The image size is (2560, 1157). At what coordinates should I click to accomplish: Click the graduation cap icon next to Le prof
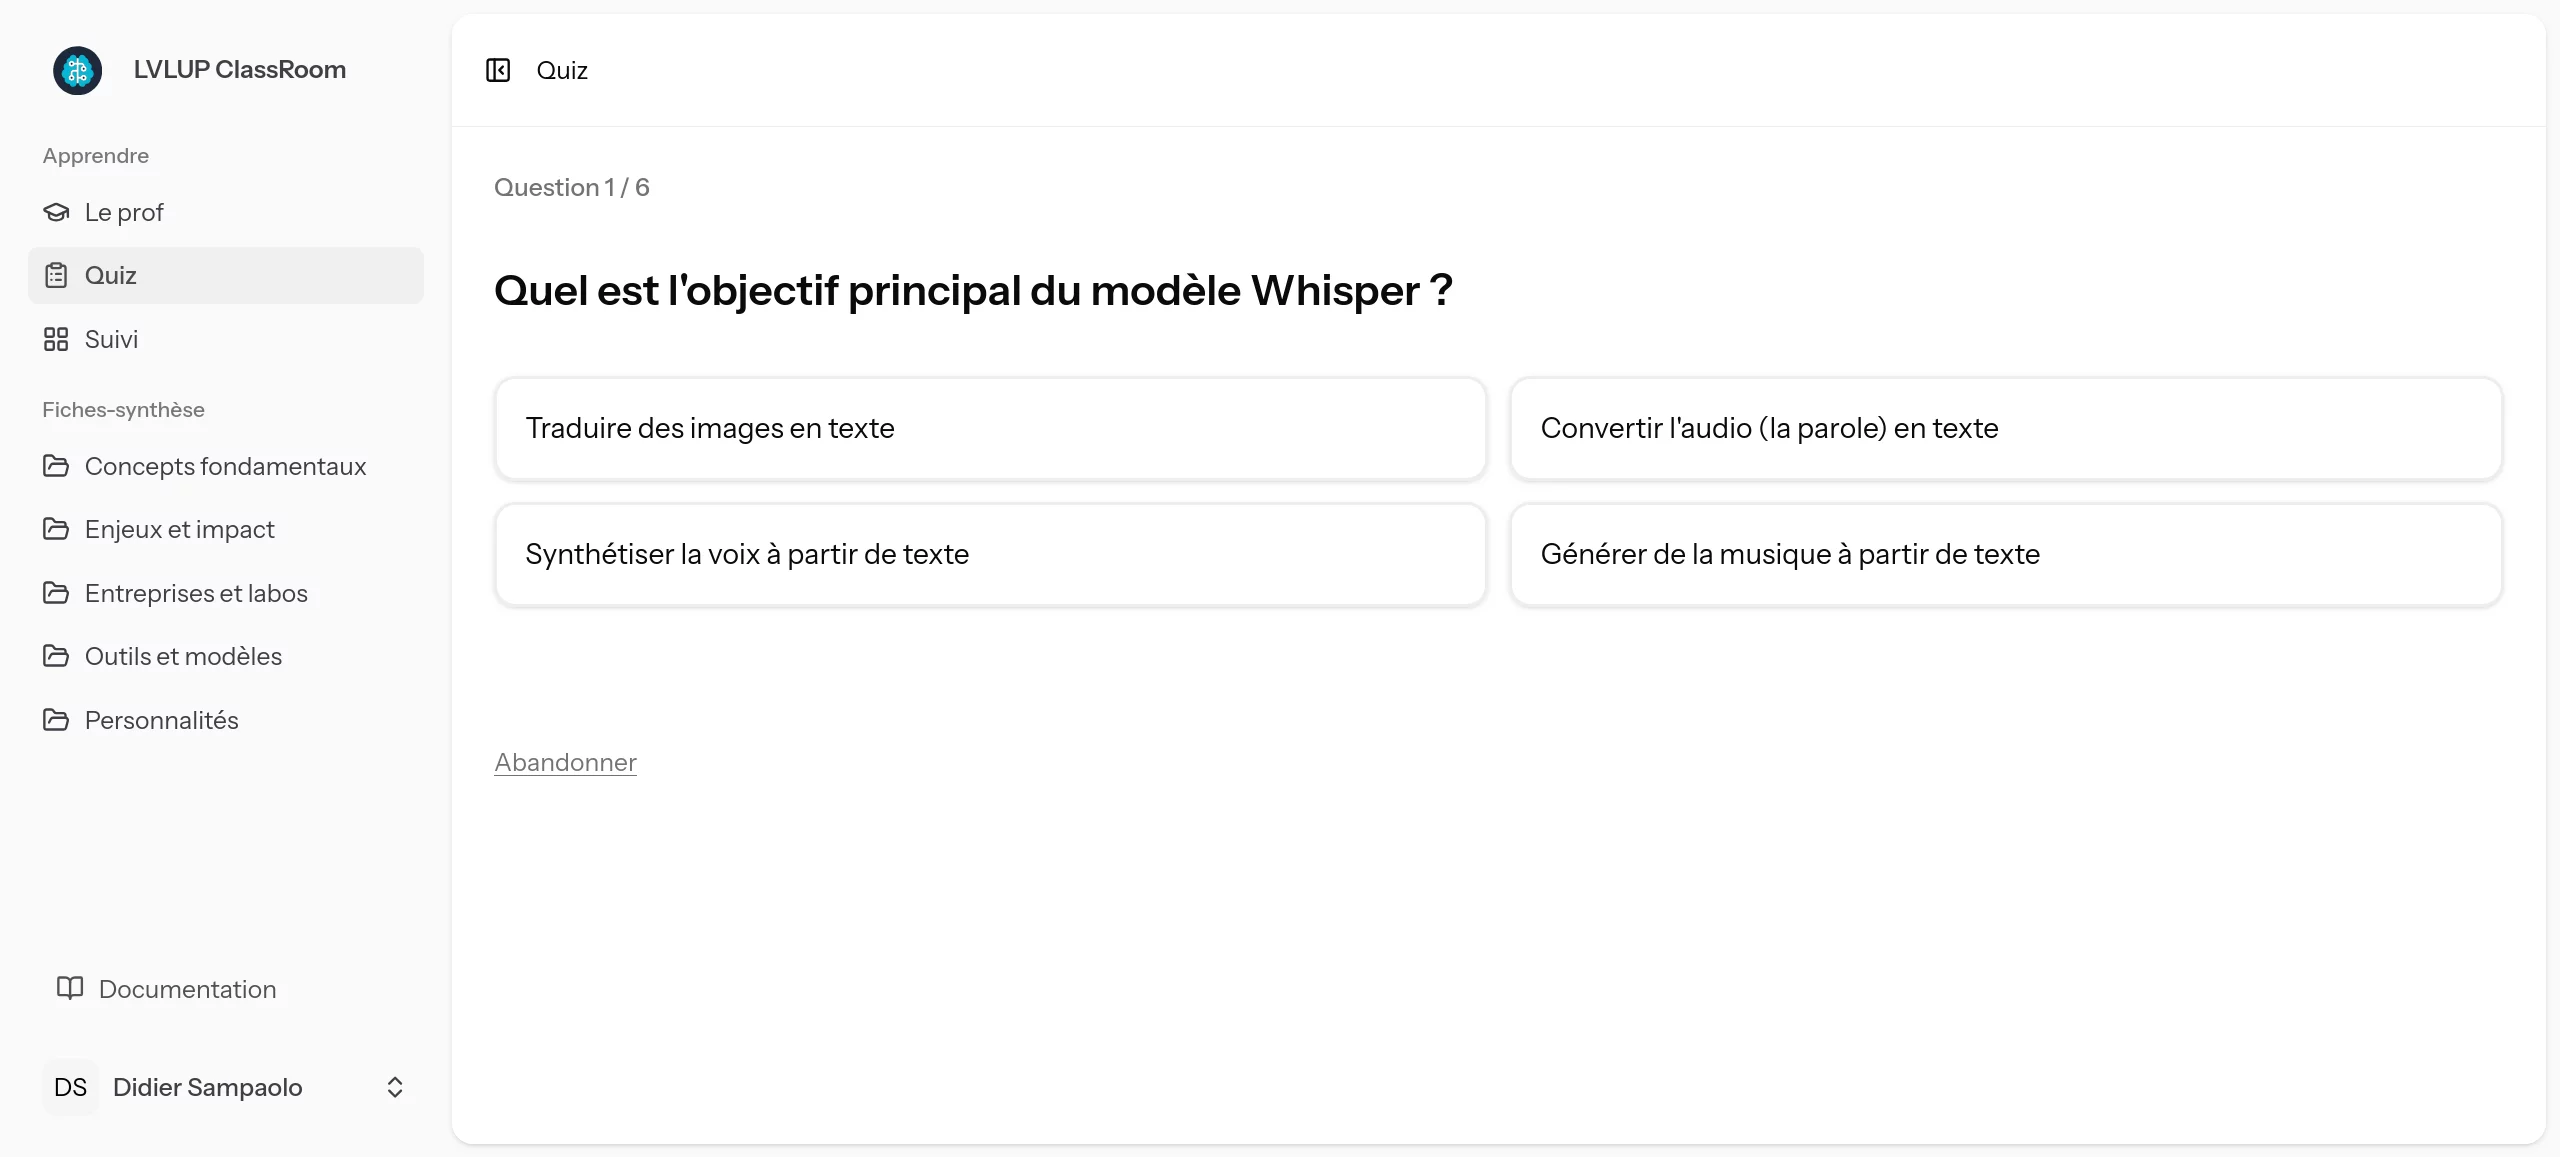pyautogui.click(x=57, y=211)
